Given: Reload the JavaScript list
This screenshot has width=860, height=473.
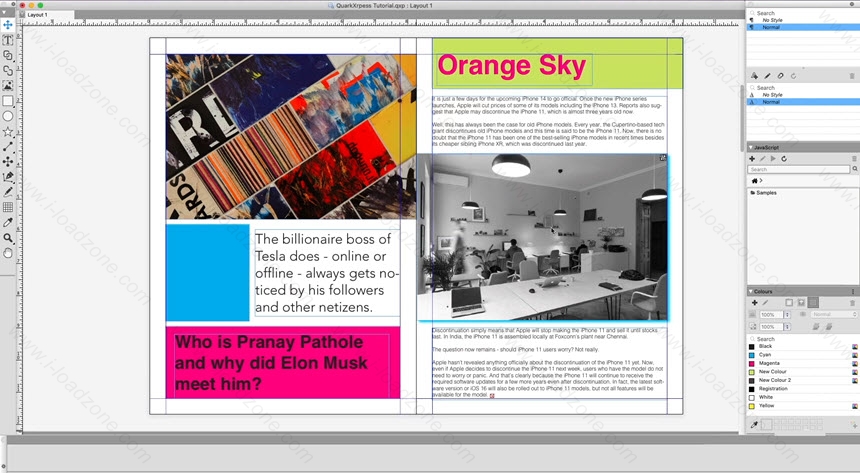Looking at the screenshot, I should [784, 159].
